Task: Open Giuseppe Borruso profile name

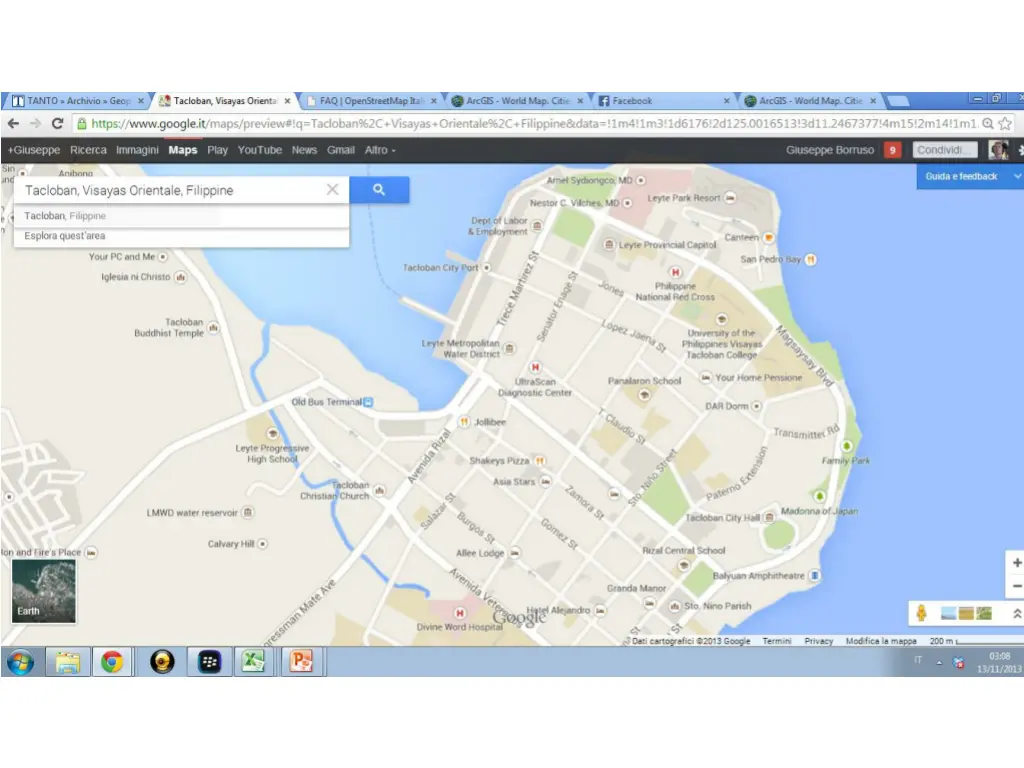Action: tap(829, 150)
